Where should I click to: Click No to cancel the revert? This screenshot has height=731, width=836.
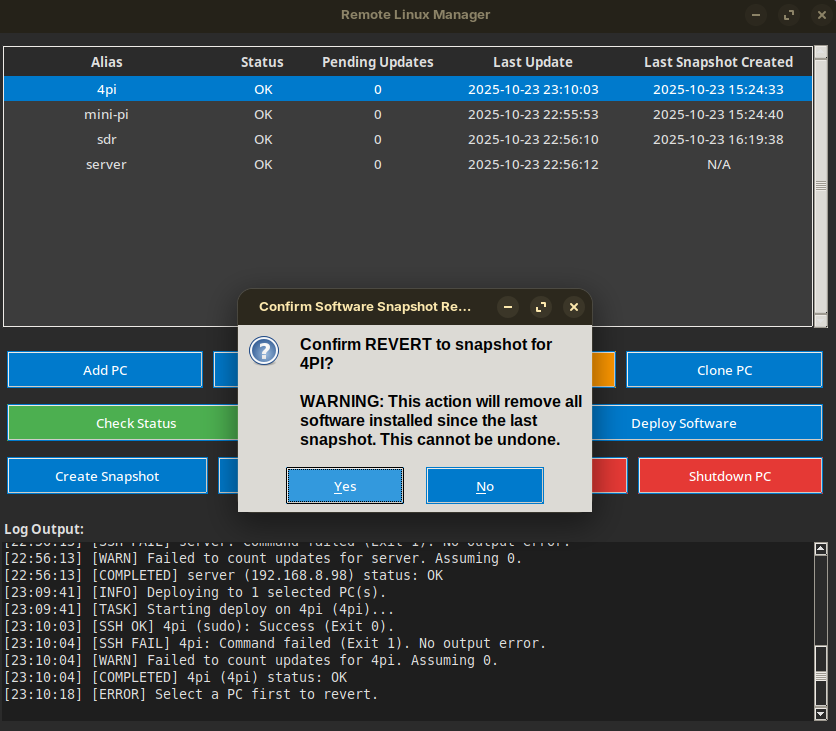484,485
